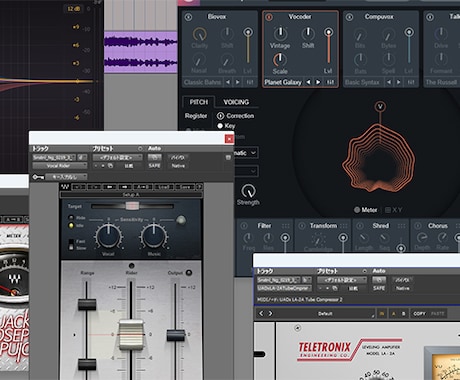
Task: Open the LA-2A Default preset menu
Action: [x=325, y=314]
